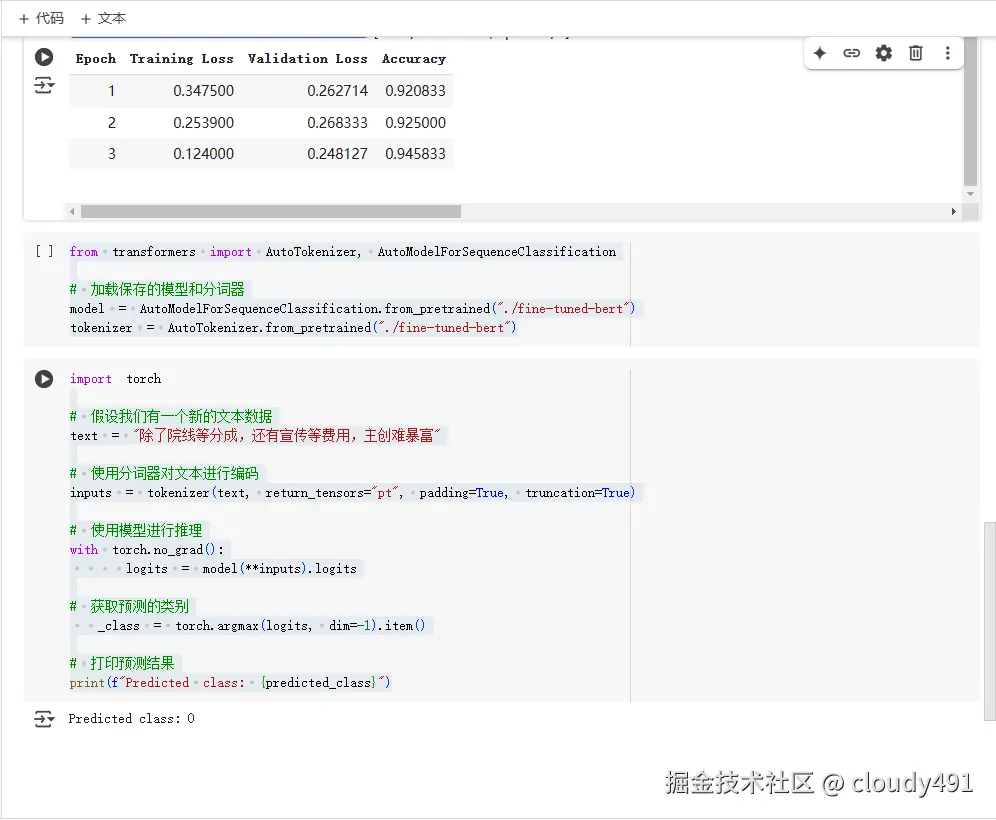Click the AI sparkle icon in the cell toolbar
996x820 pixels.
(x=820, y=53)
